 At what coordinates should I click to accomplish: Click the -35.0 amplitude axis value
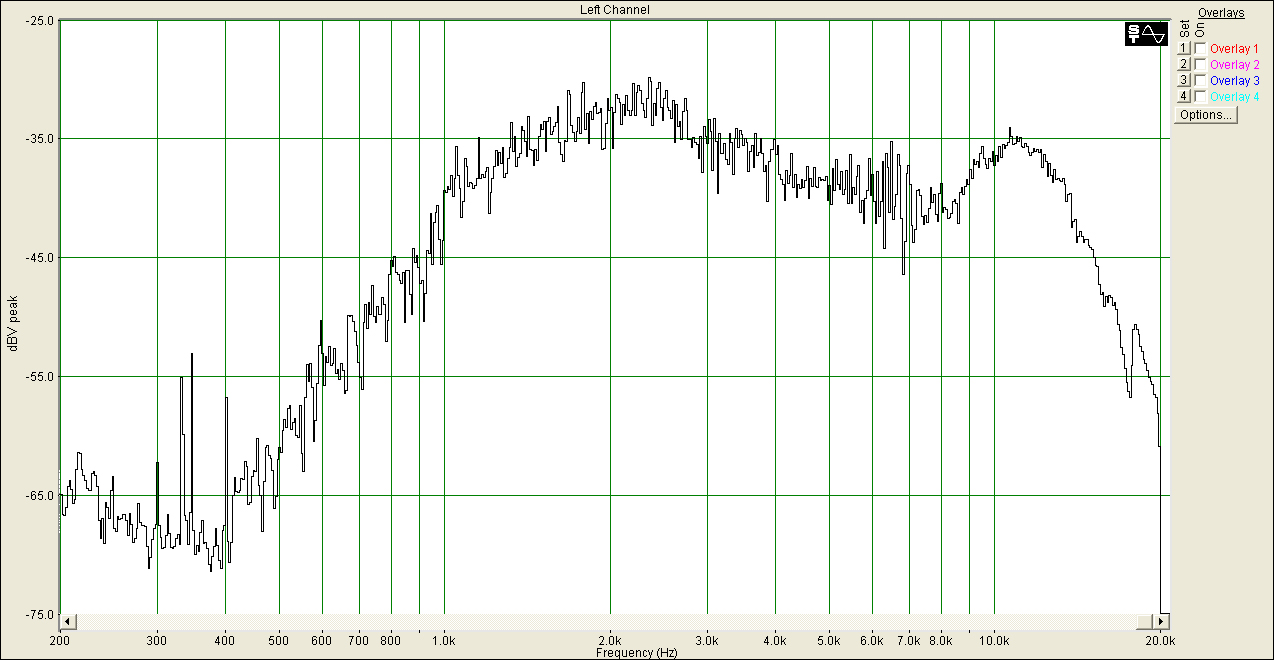(x=41, y=139)
